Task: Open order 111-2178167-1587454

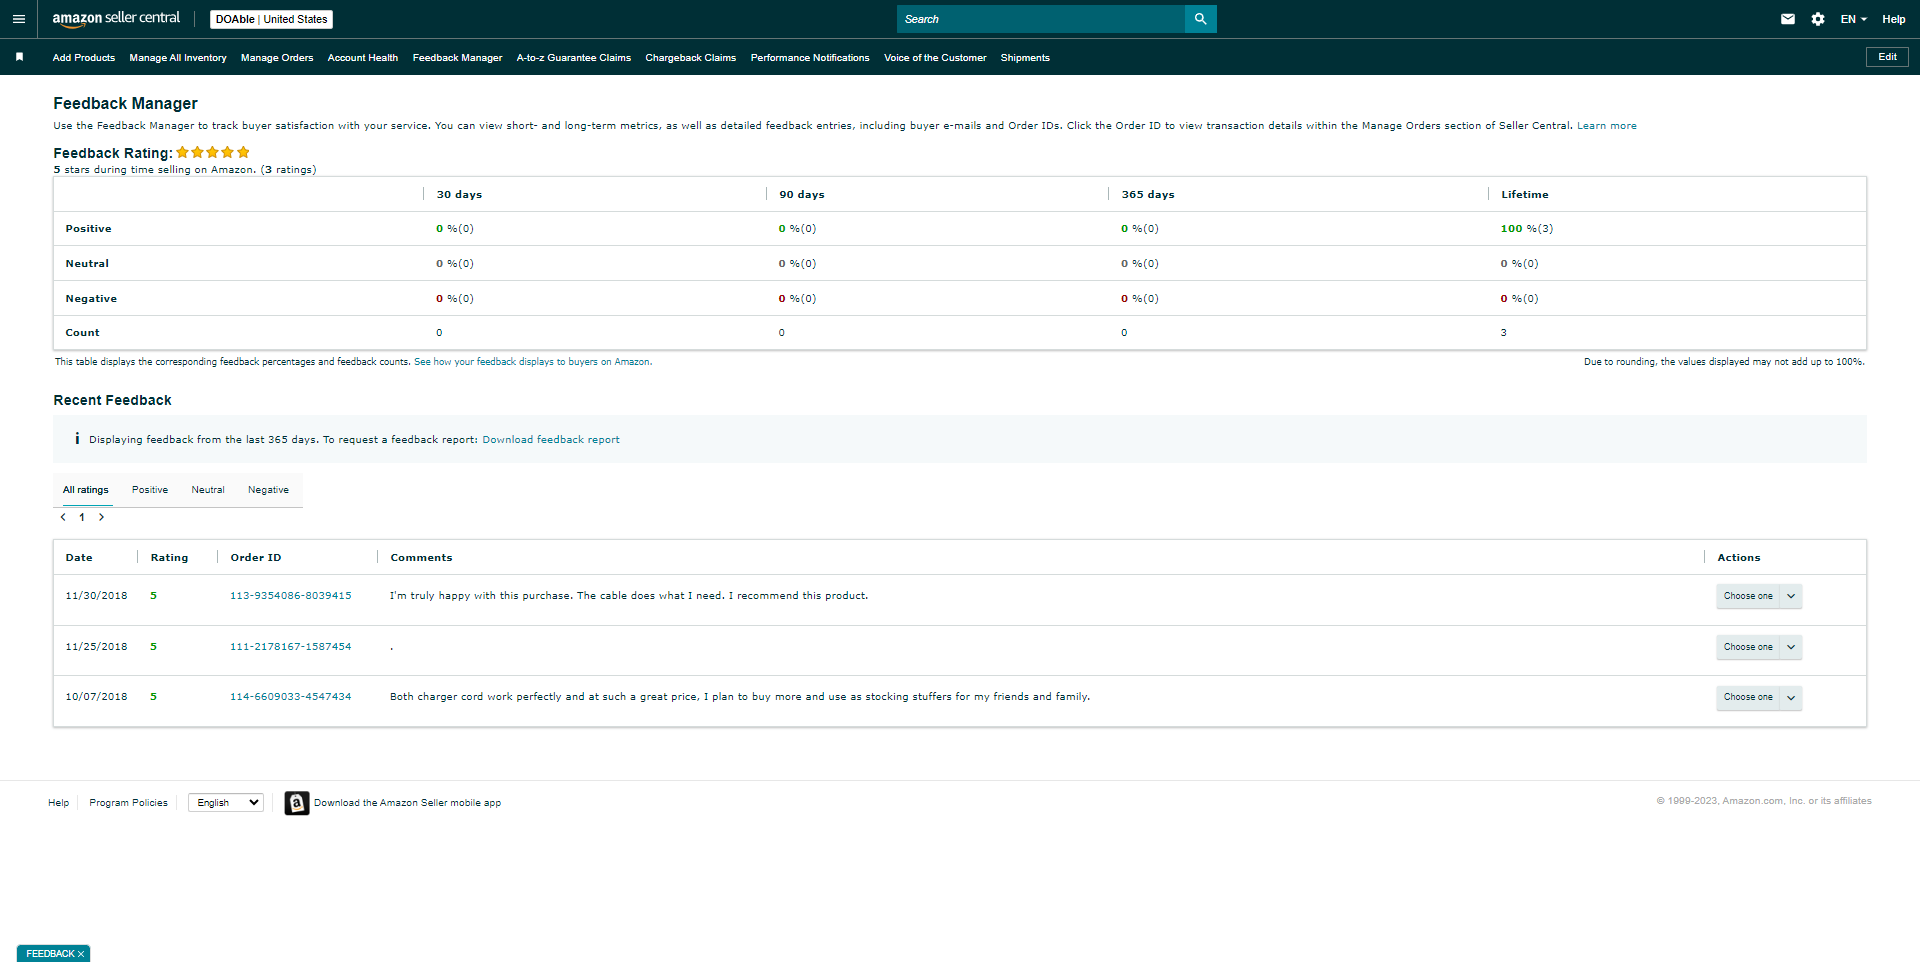Action: (291, 647)
